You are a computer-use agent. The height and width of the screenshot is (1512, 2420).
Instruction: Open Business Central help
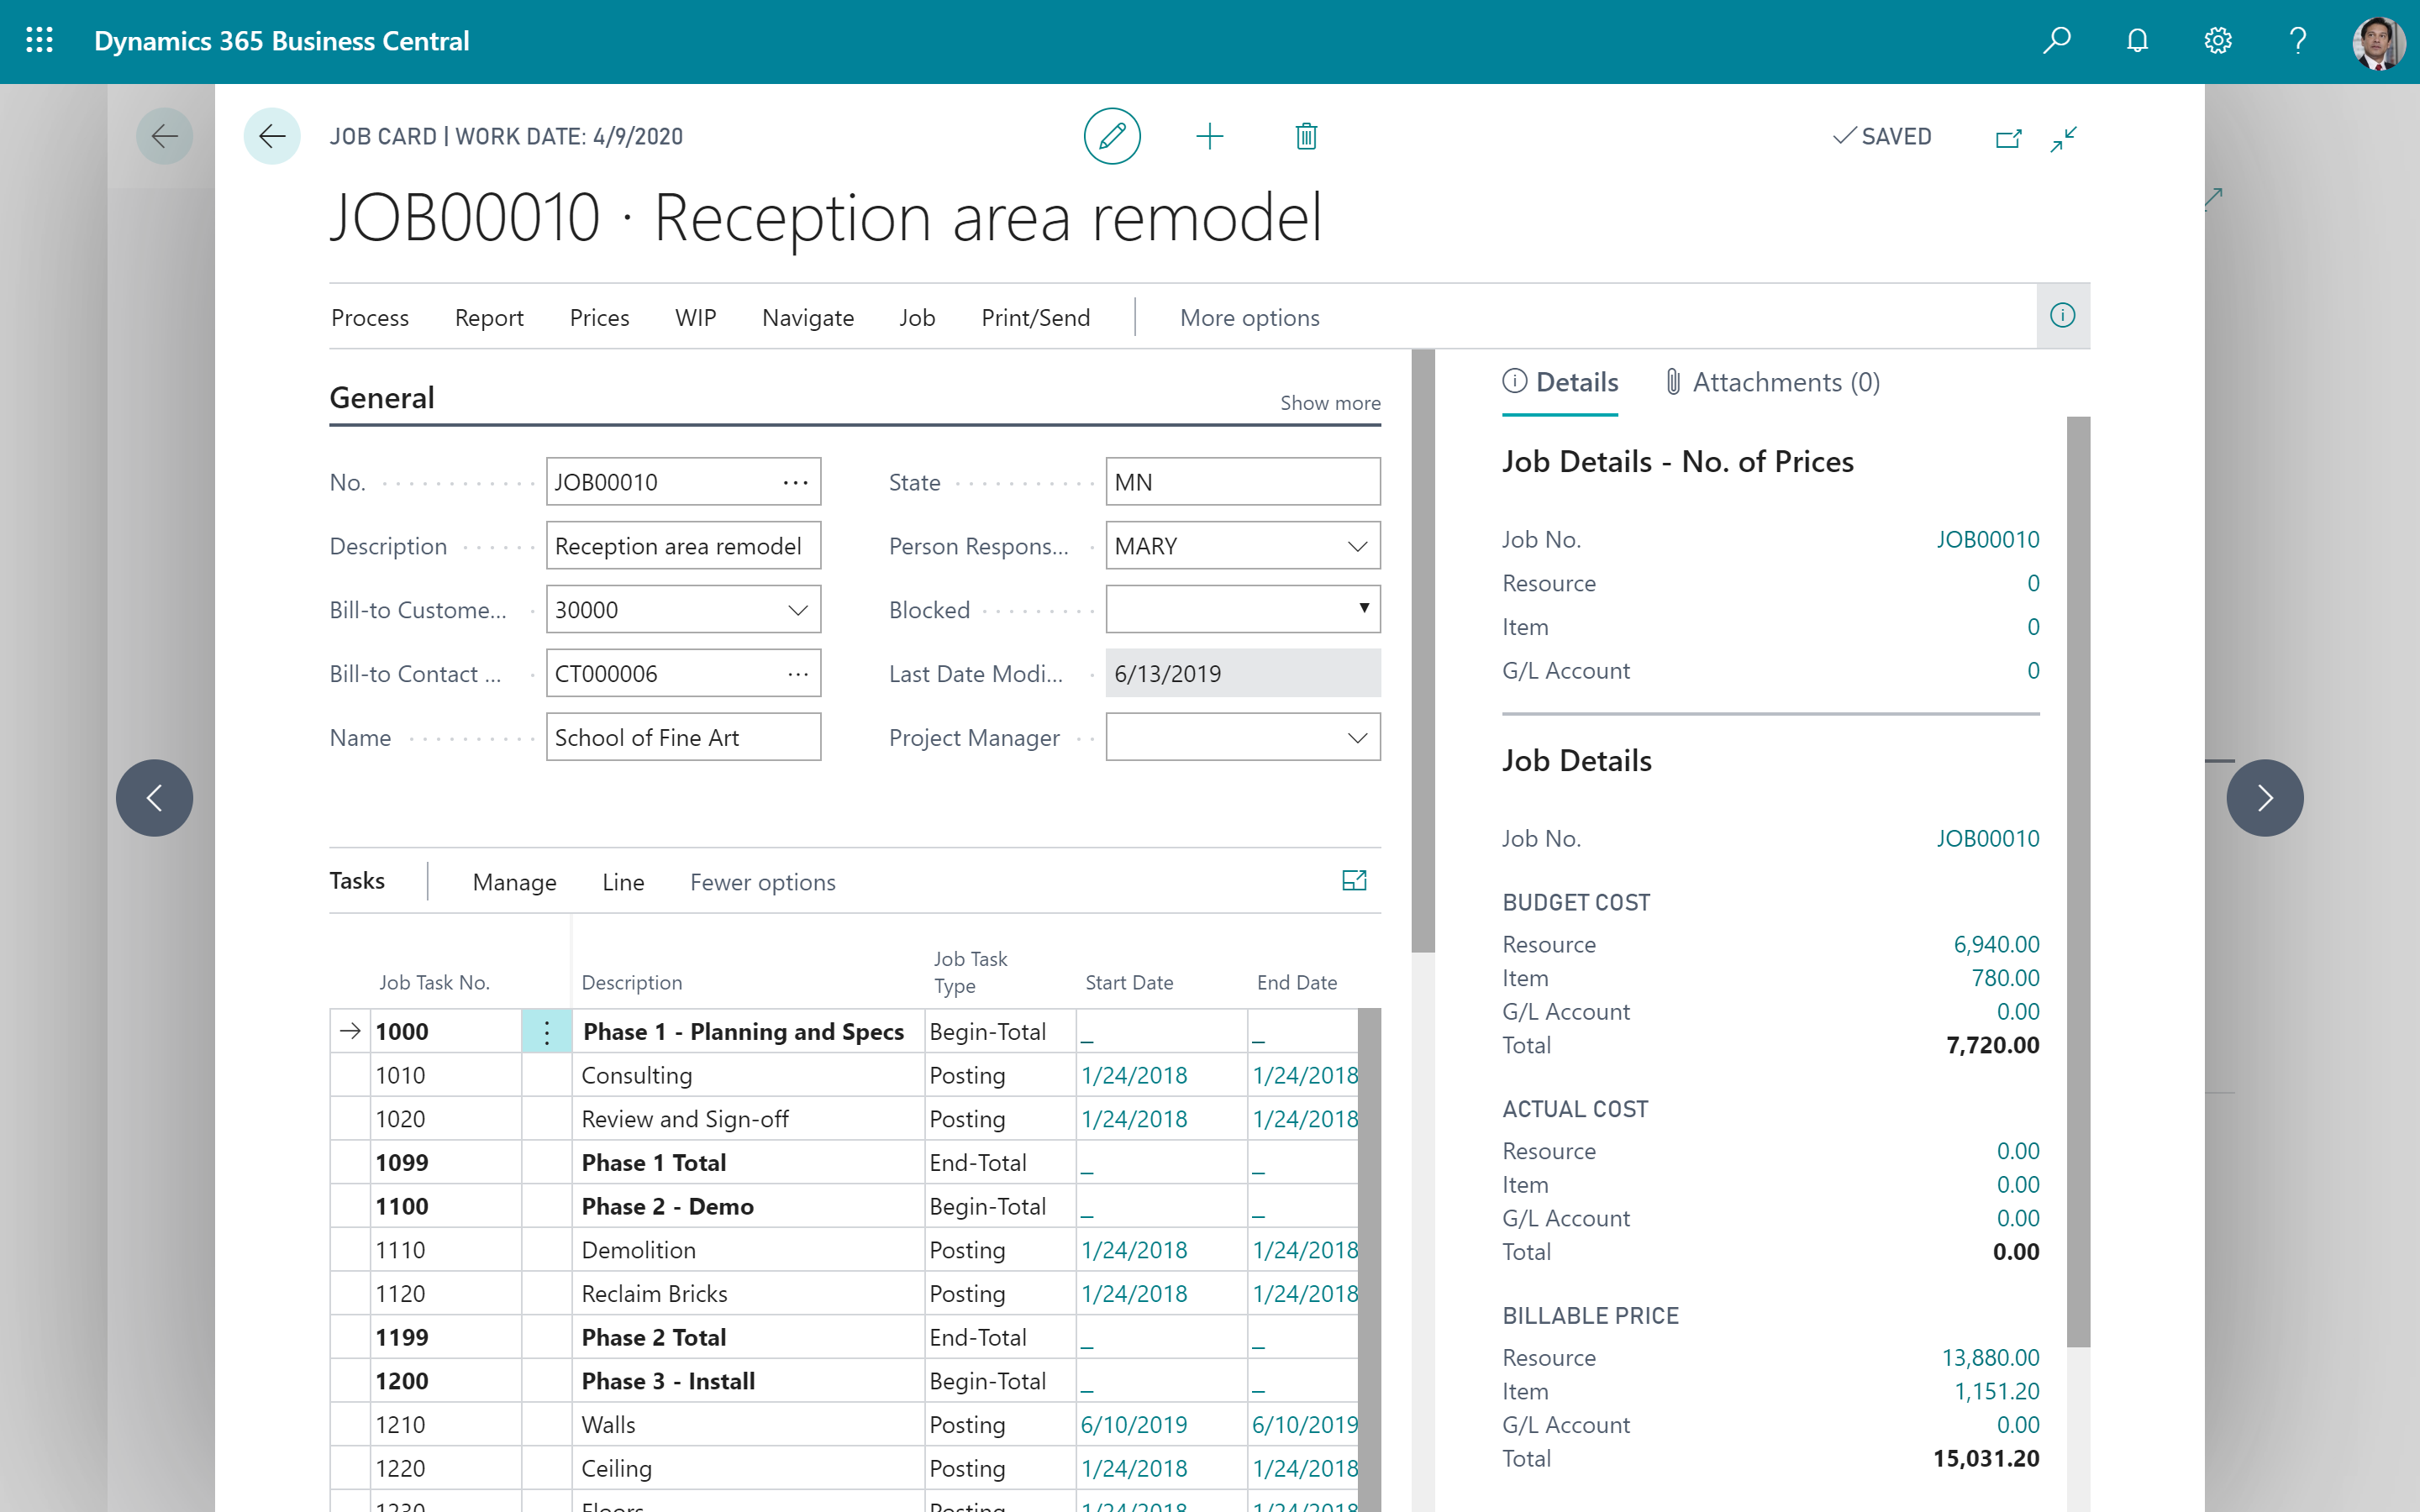click(x=2297, y=40)
